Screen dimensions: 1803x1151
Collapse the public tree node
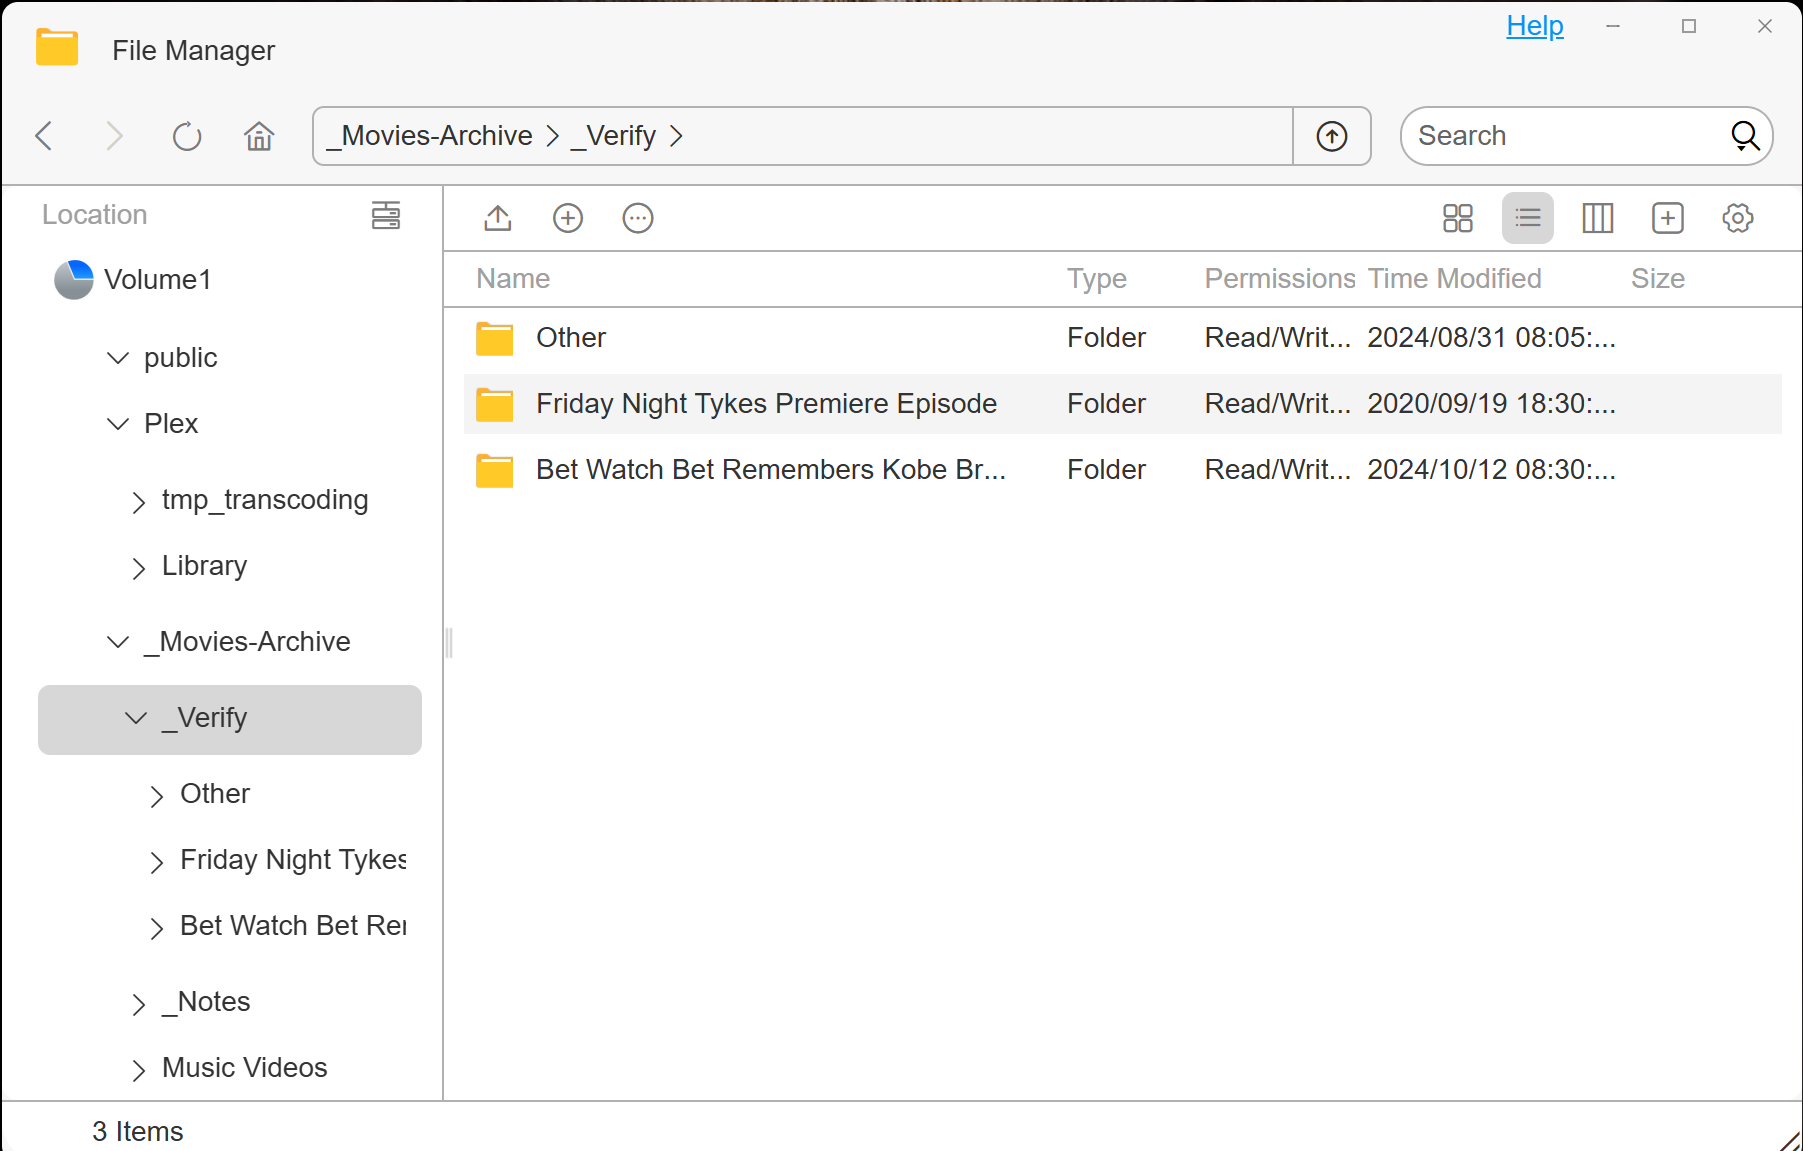pyautogui.click(x=118, y=358)
